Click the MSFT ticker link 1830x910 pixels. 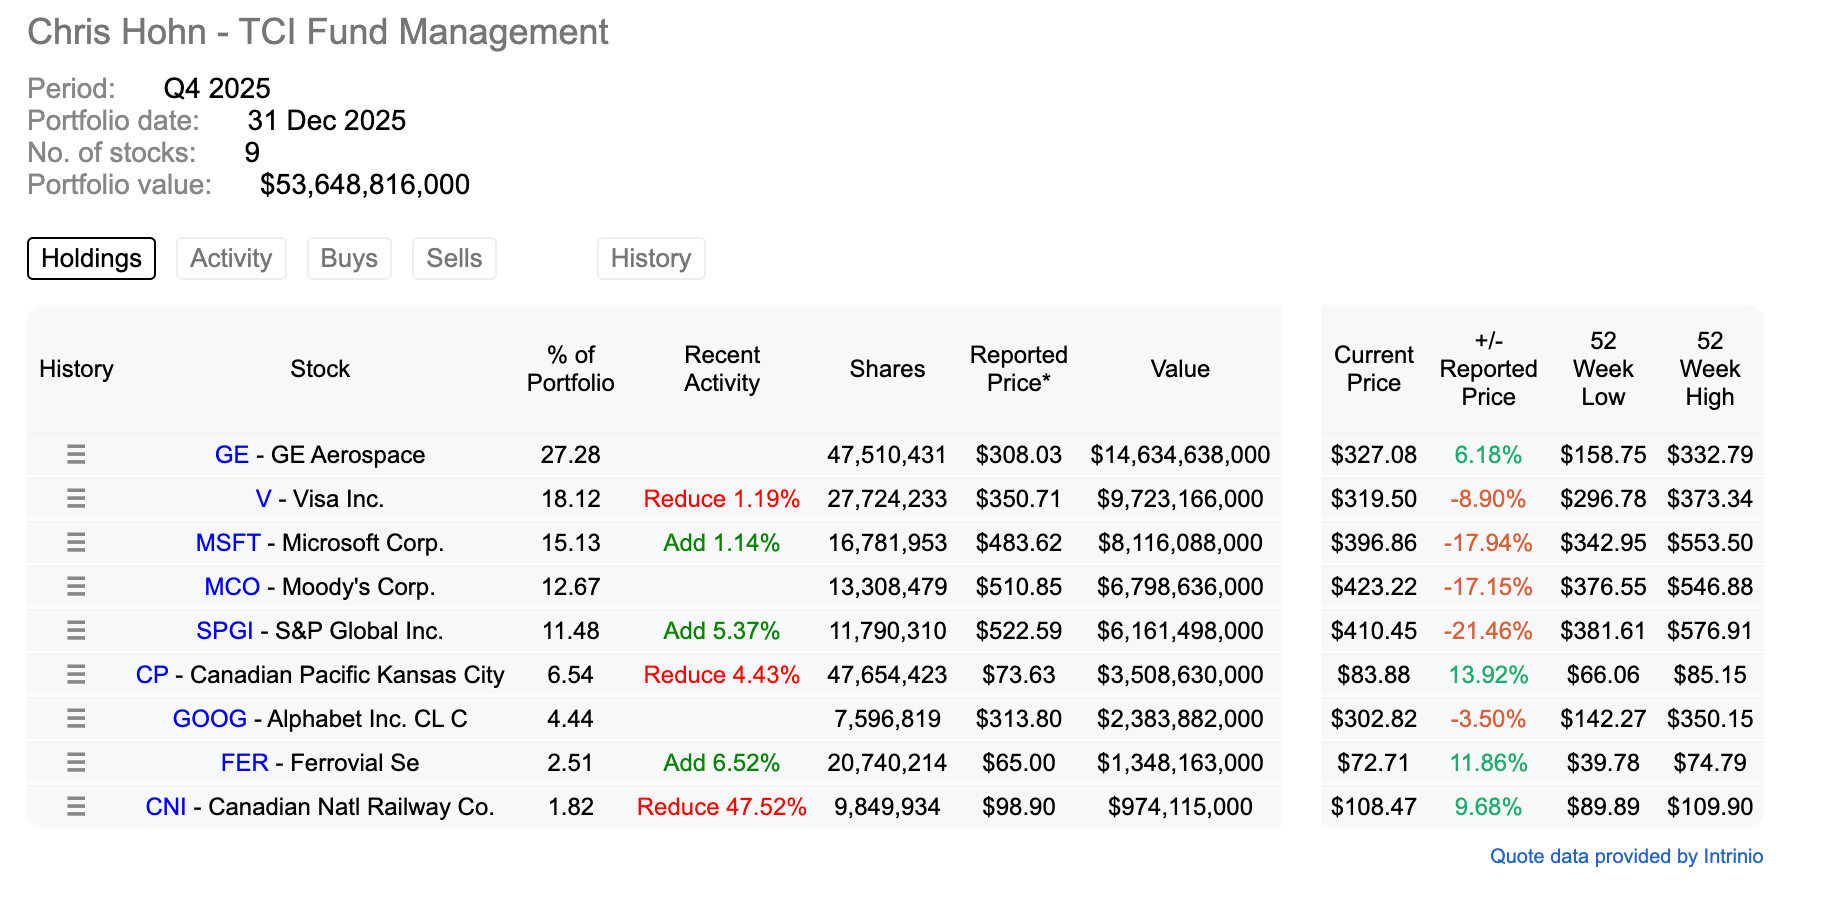click(228, 543)
